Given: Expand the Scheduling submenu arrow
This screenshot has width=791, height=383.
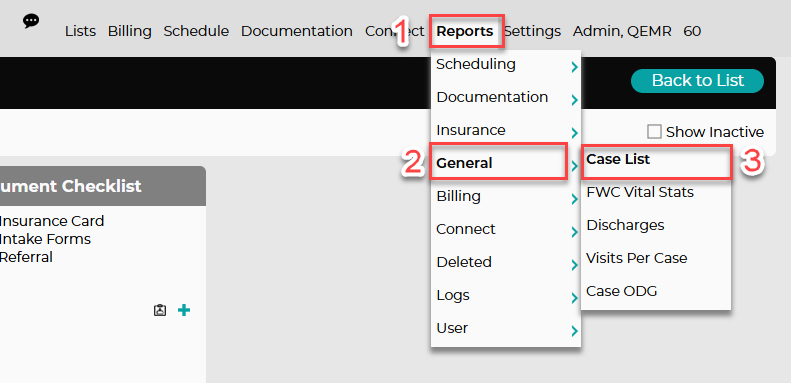Looking at the screenshot, I should [x=575, y=67].
